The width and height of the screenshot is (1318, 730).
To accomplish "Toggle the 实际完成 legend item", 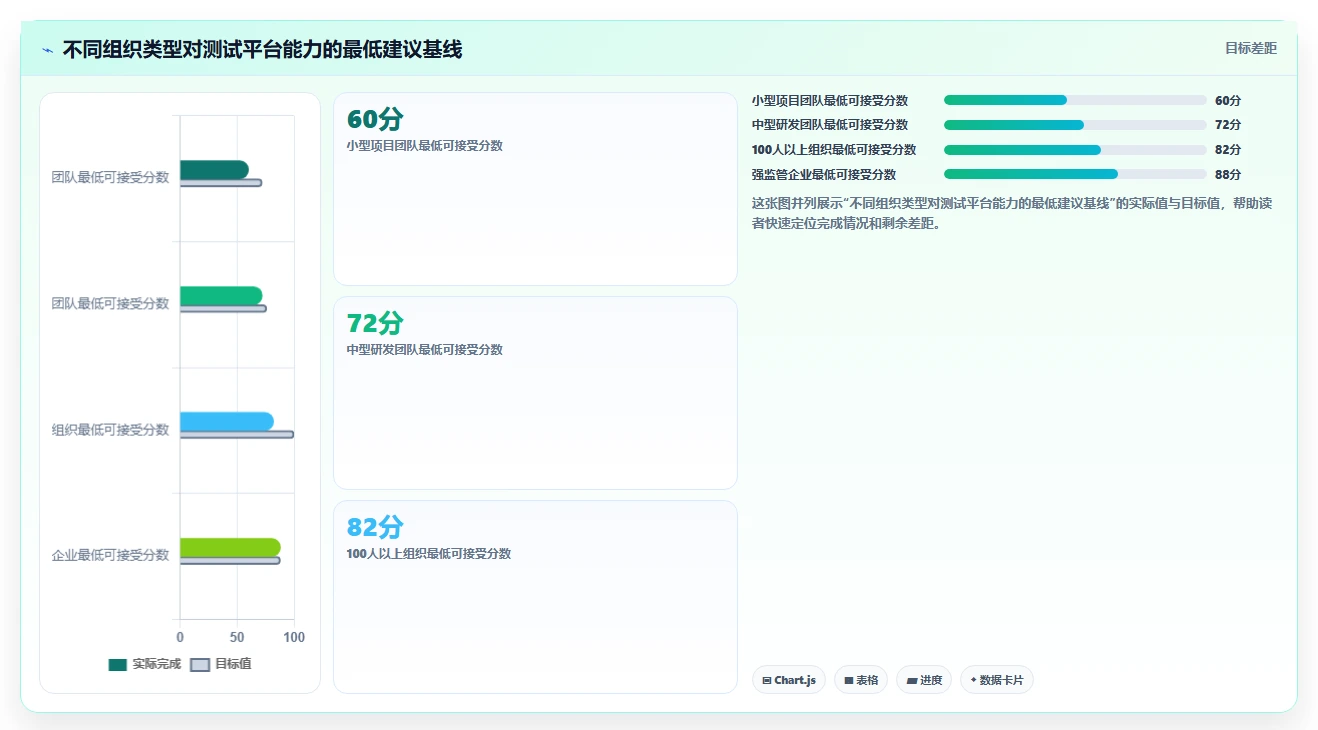I will pos(144,664).
